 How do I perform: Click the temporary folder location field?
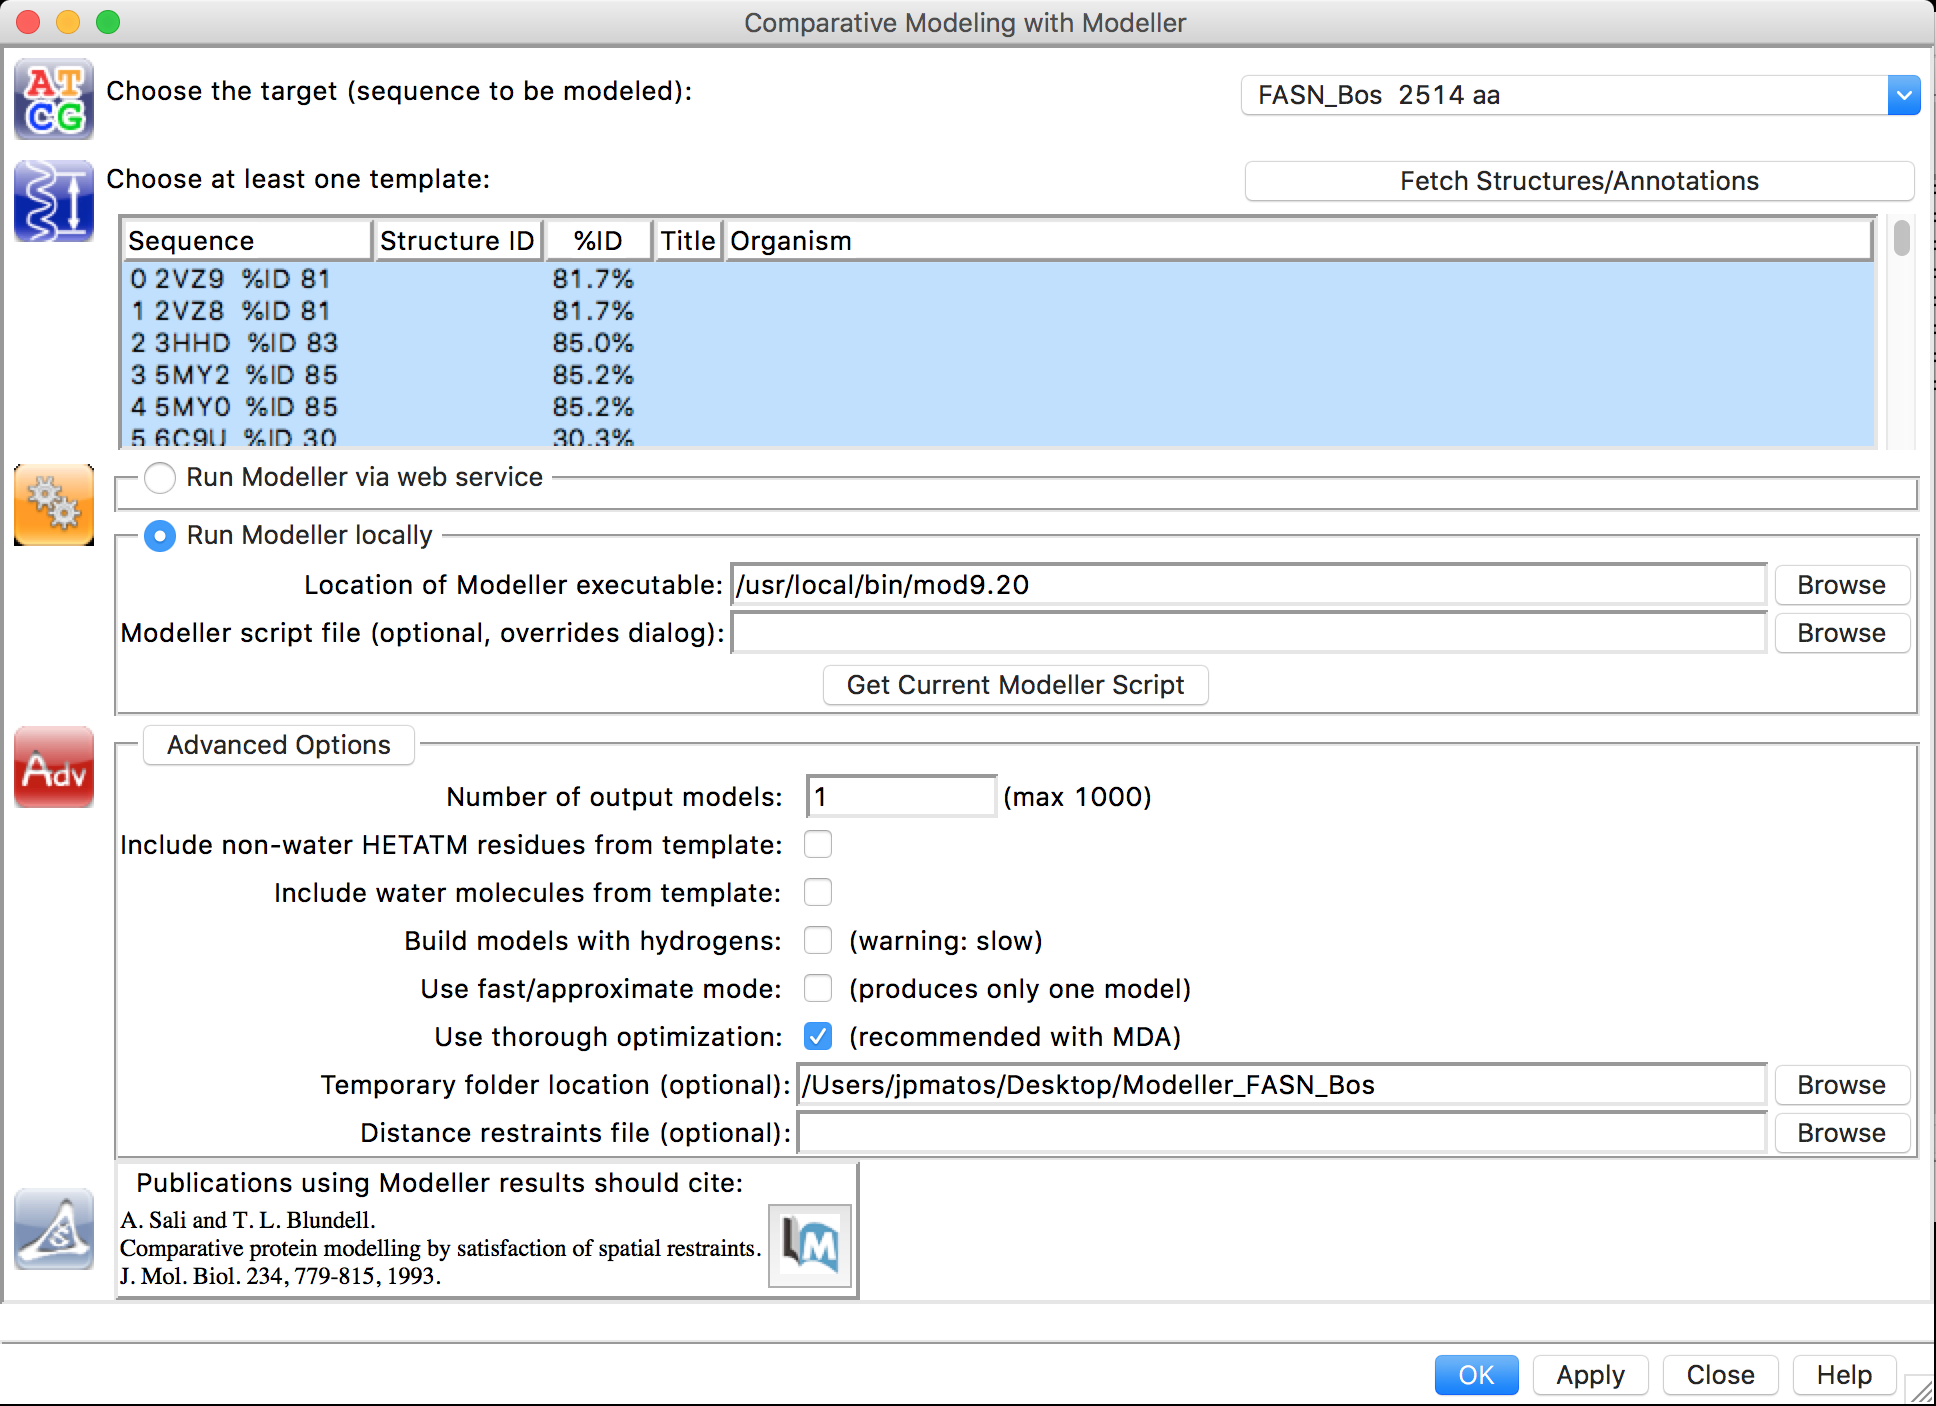1282,1085
